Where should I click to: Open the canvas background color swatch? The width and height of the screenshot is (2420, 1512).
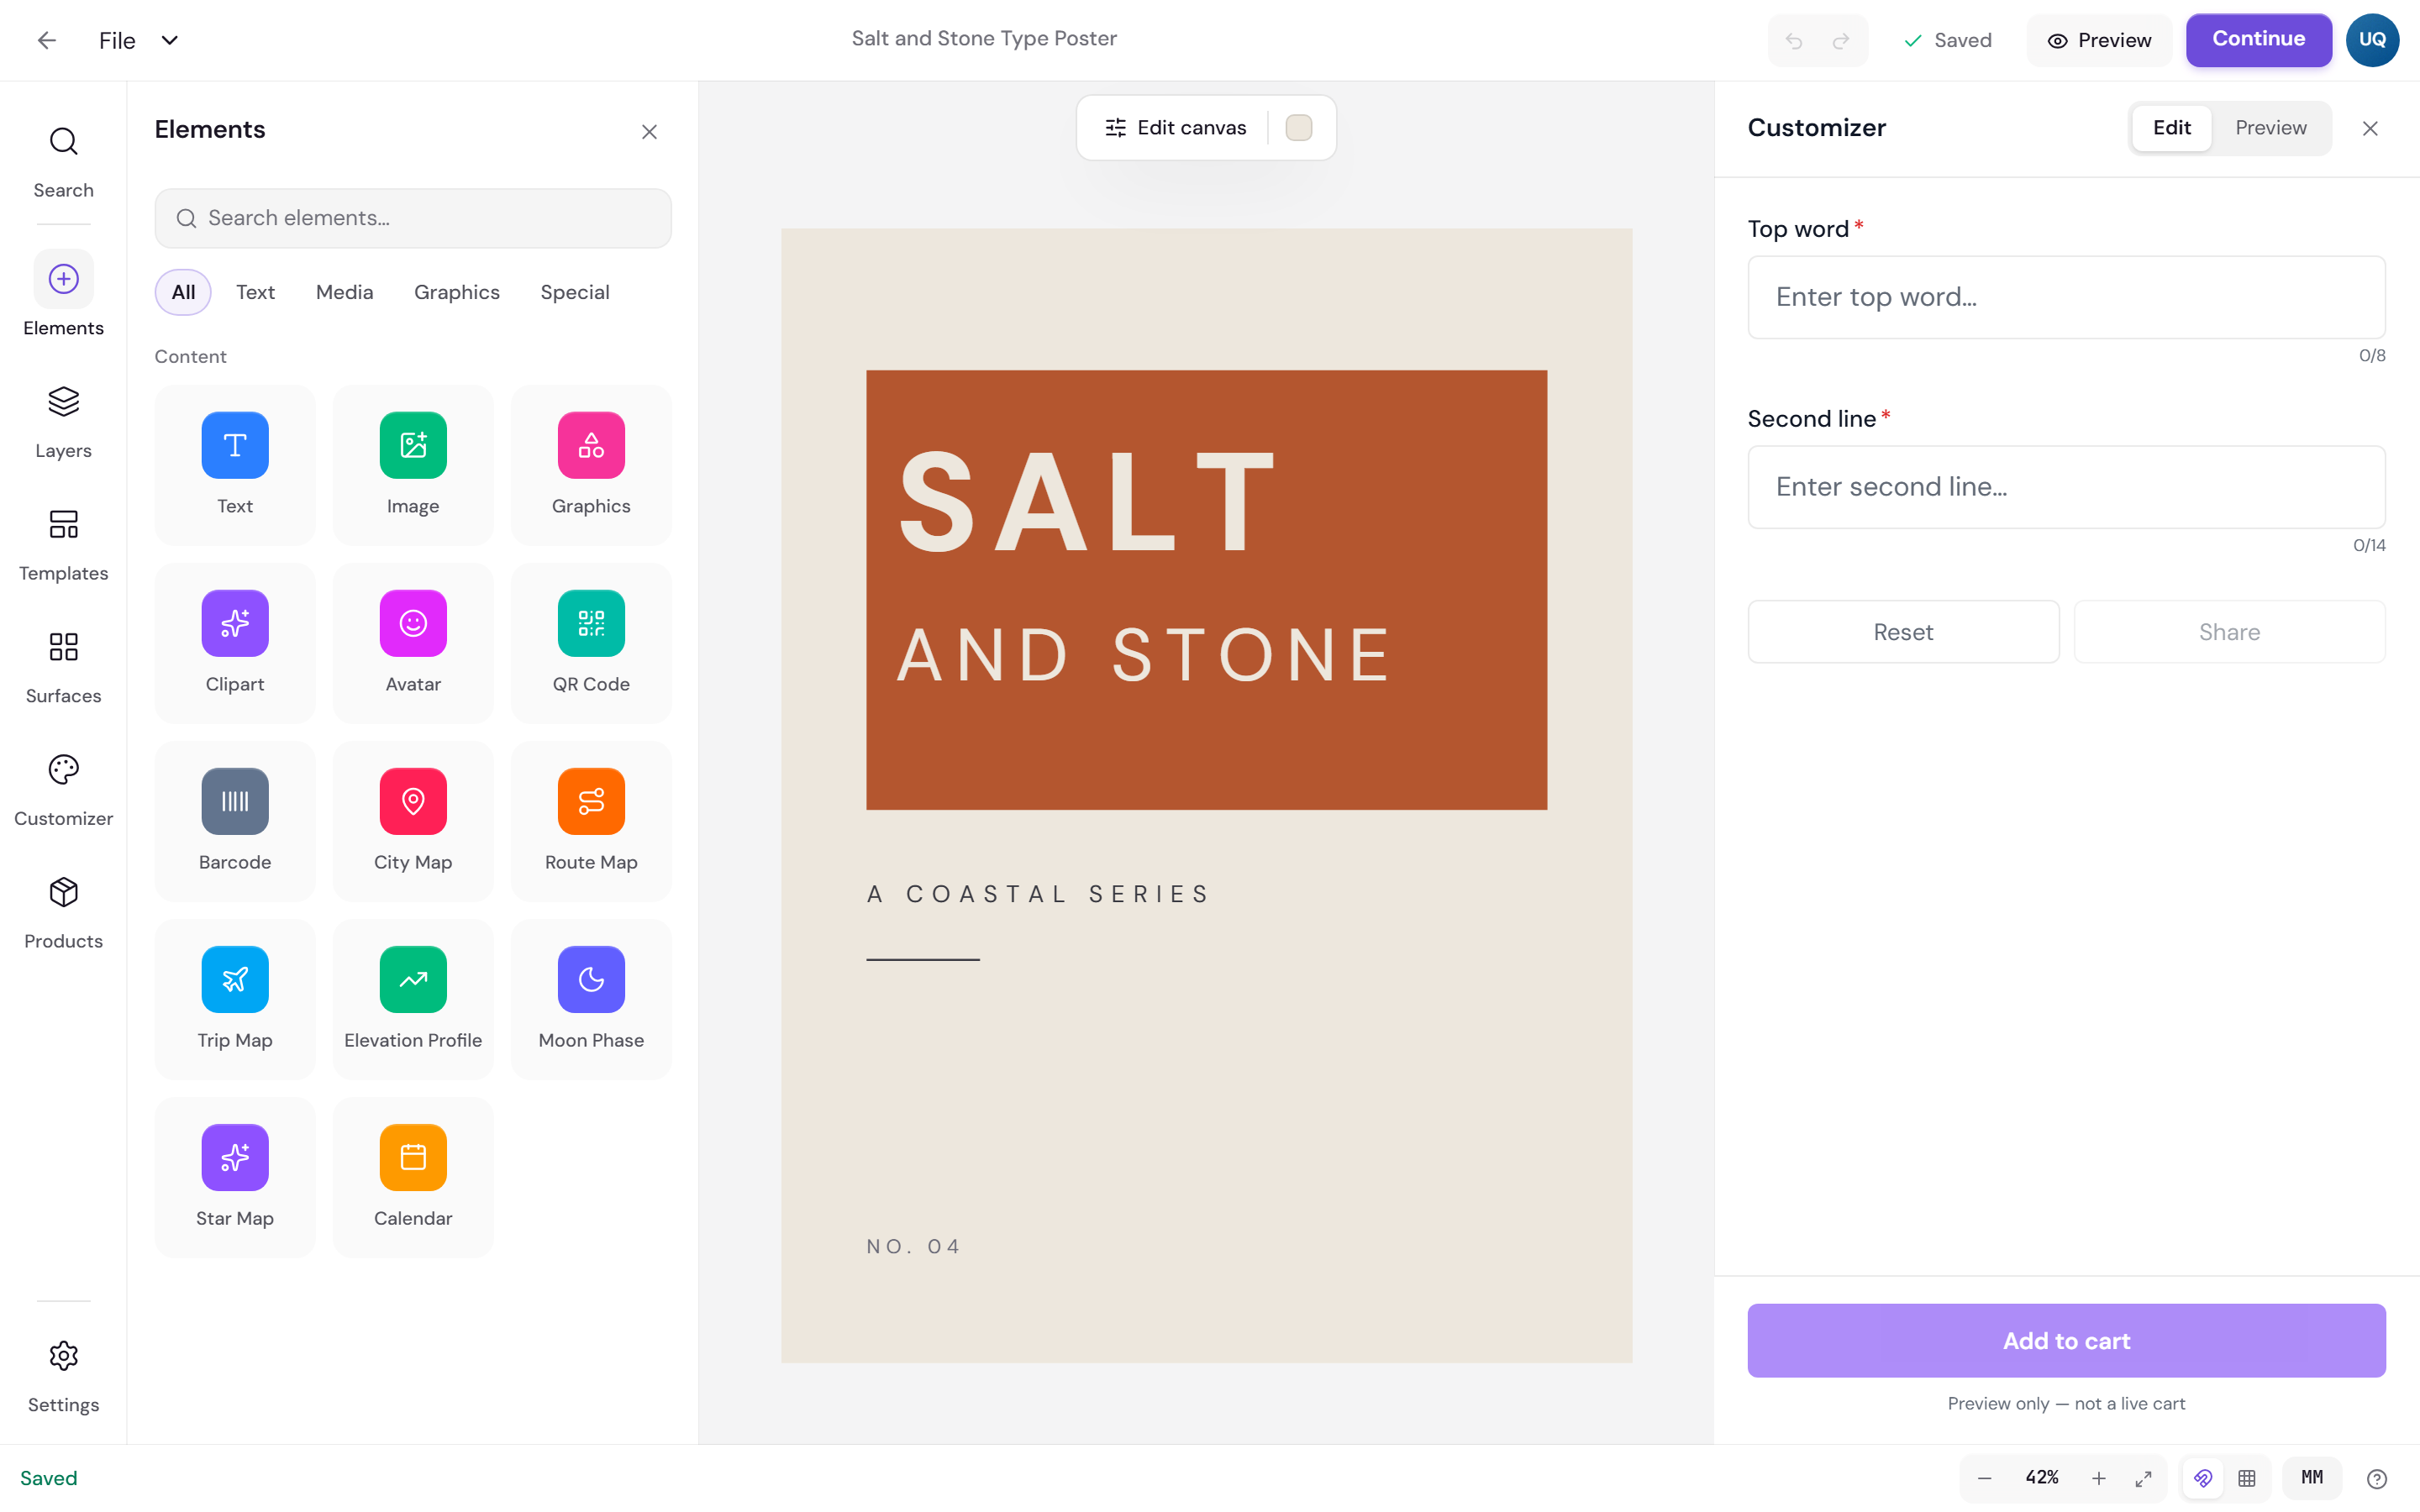[1298, 128]
